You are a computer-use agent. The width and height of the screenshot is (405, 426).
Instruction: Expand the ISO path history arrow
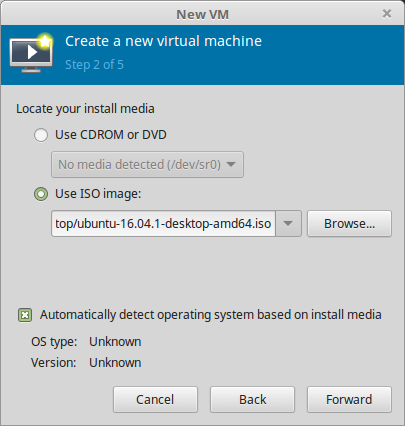(x=288, y=224)
